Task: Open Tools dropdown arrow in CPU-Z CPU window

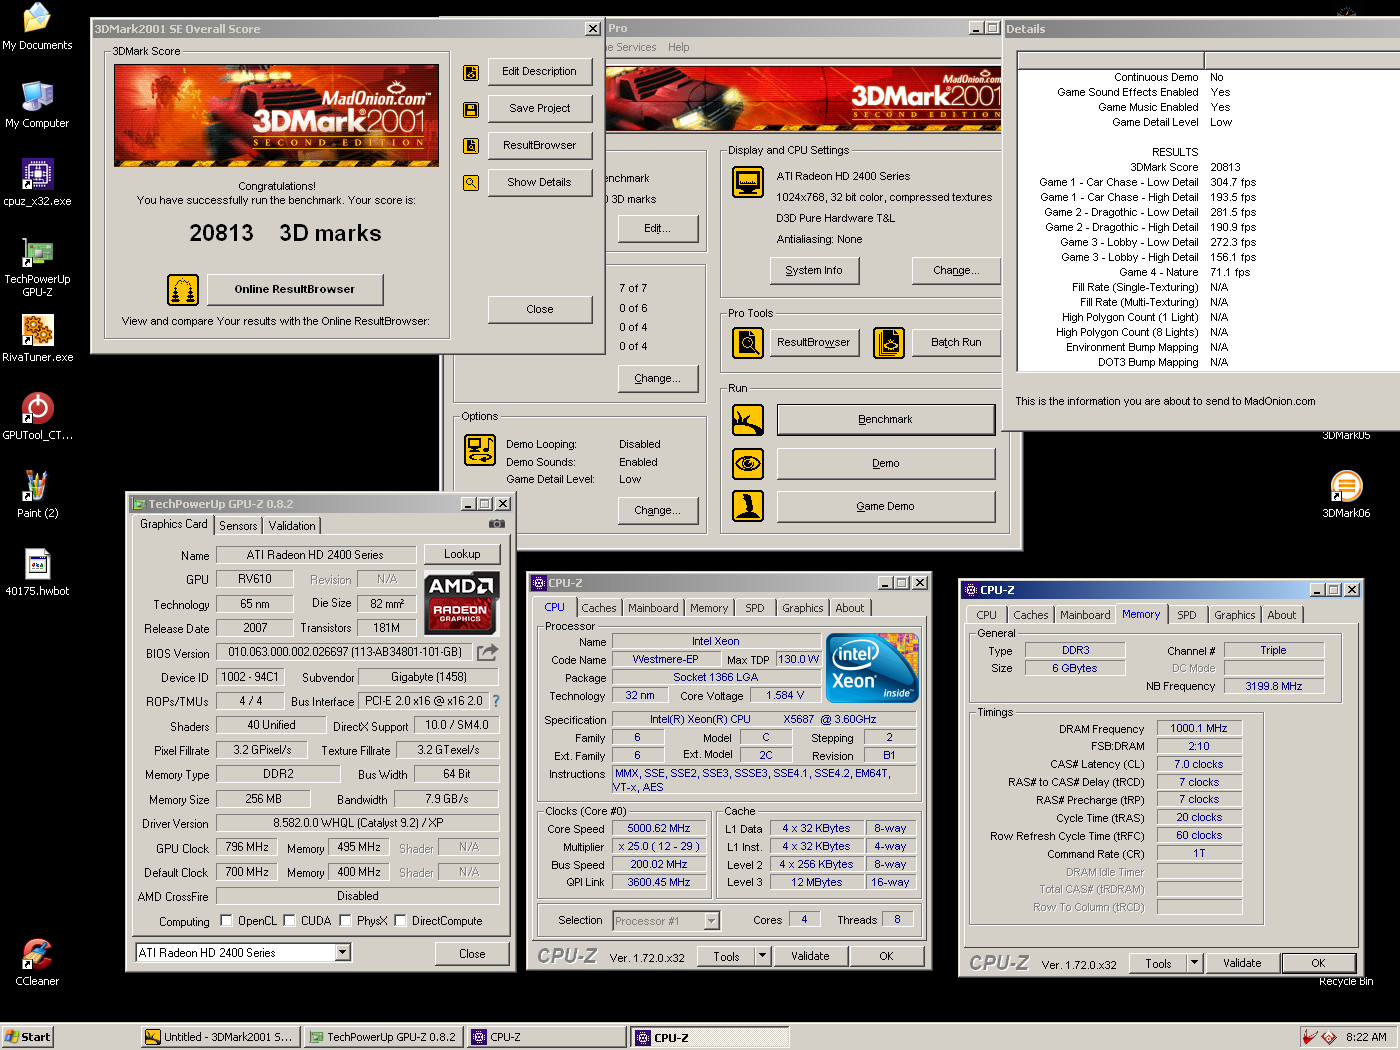Action: 762,956
